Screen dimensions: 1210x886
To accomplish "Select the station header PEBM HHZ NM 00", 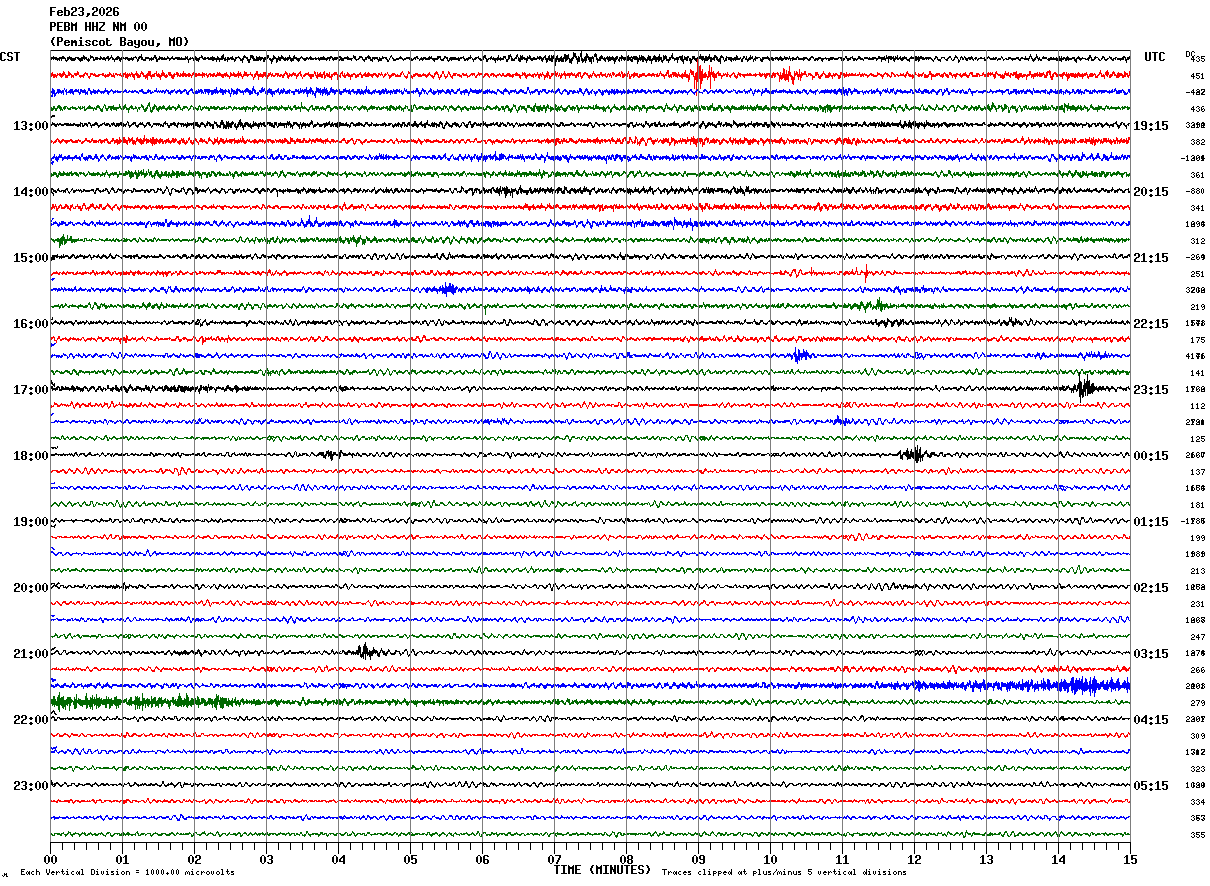I will point(98,27).
